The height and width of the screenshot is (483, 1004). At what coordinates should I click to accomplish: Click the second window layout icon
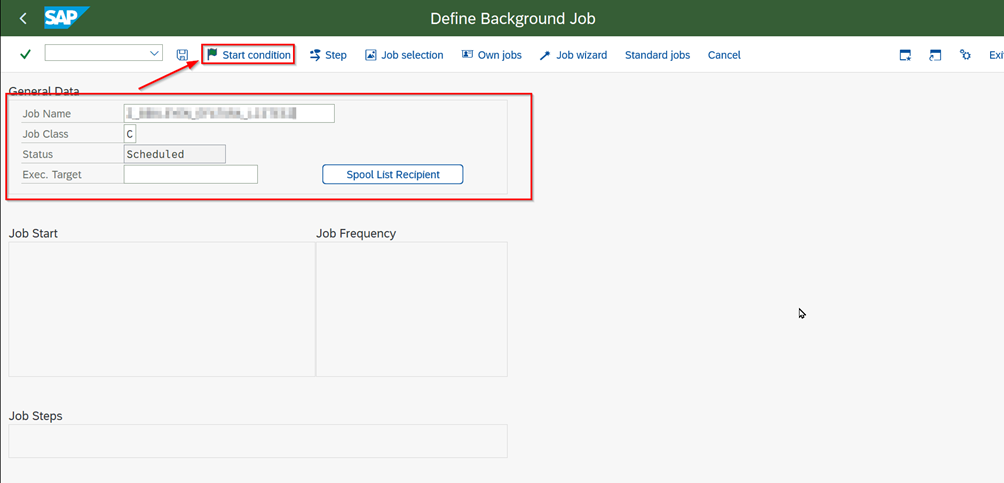pos(935,55)
